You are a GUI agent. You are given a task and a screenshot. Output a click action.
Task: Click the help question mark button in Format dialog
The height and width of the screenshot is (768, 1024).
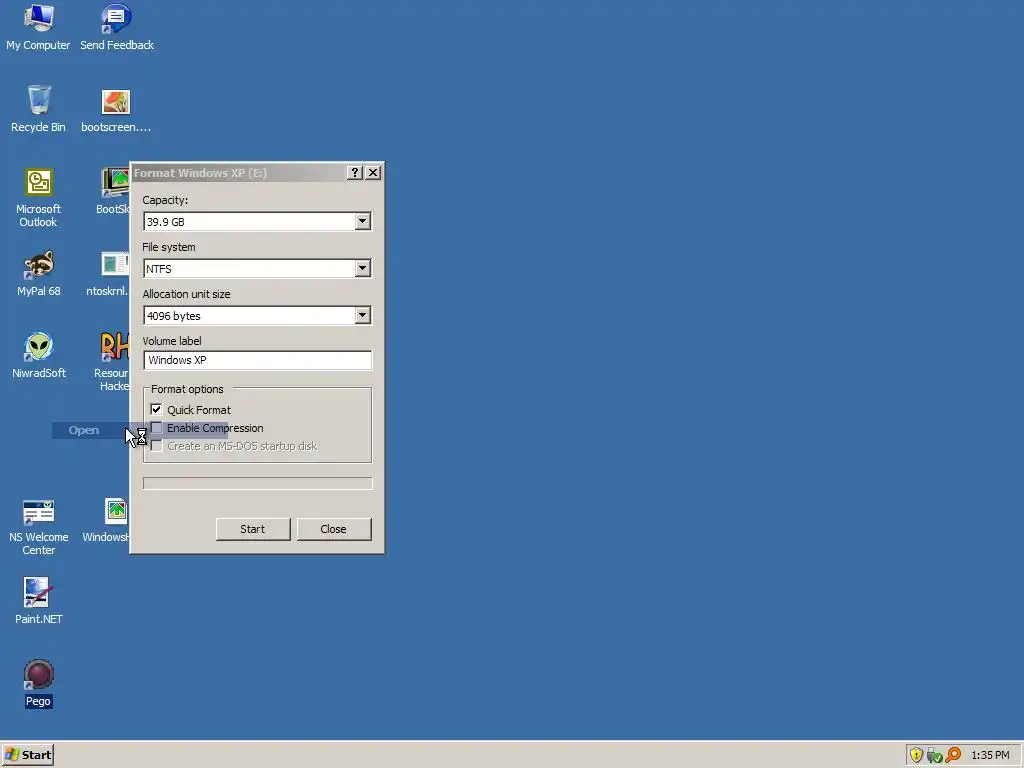click(354, 172)
